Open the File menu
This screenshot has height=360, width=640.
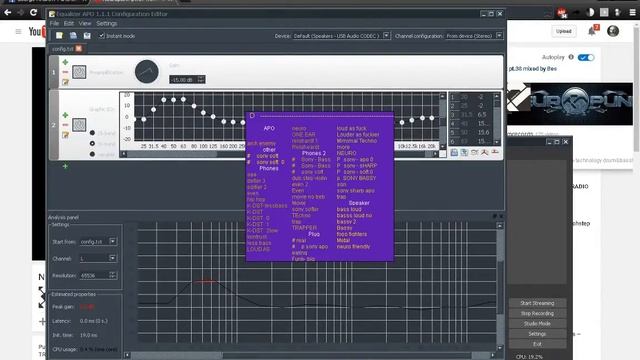click(x=54, y=24)
